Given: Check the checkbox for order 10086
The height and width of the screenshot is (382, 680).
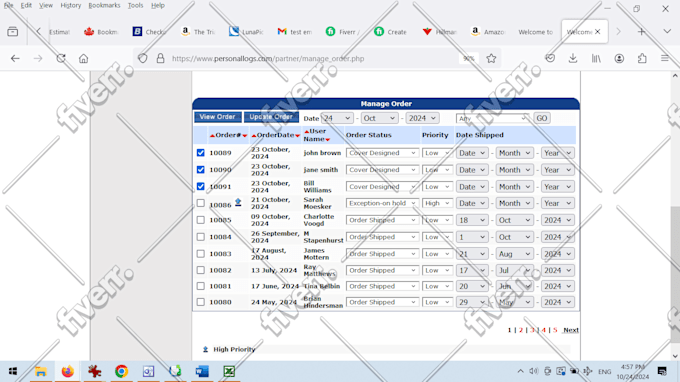Looking at the screenshot, I should coord(200,203).
